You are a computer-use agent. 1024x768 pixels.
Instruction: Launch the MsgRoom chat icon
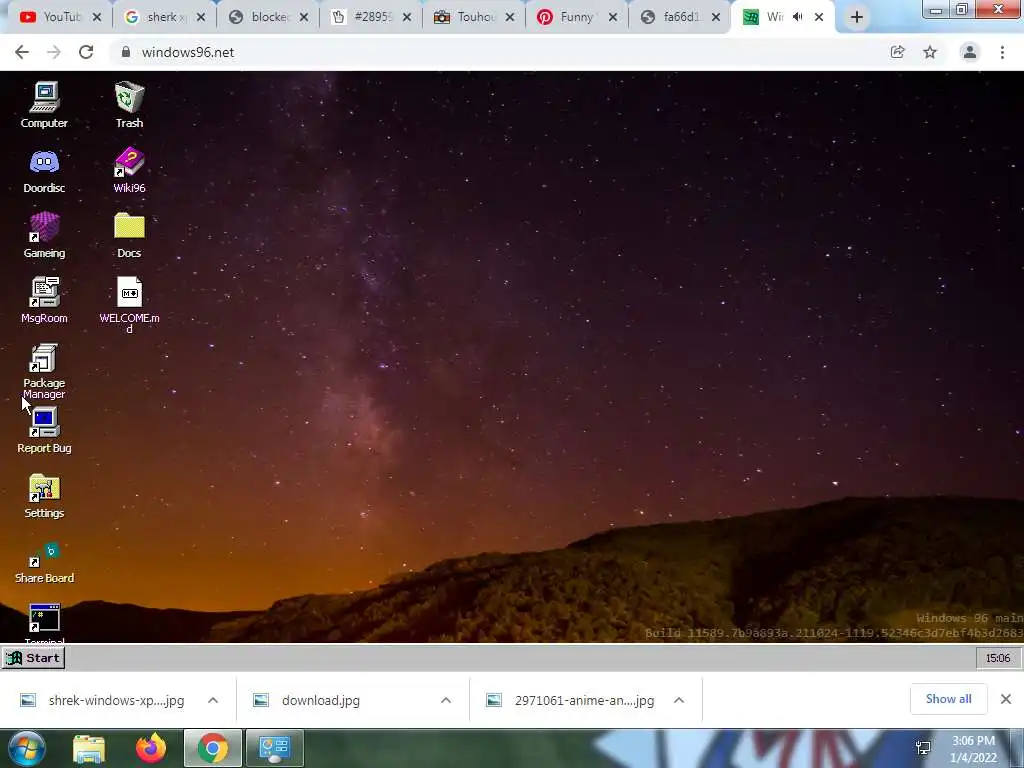[44, 300]
